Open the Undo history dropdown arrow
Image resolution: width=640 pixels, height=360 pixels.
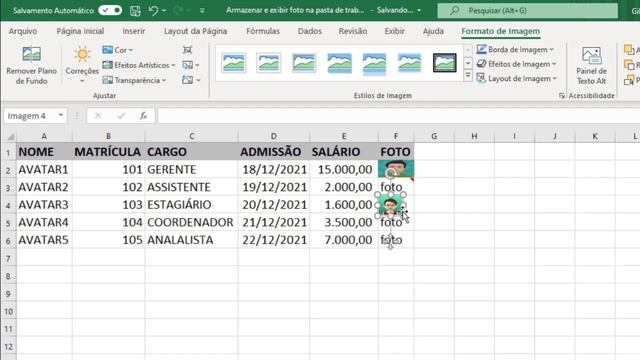[x=164, y=11]
